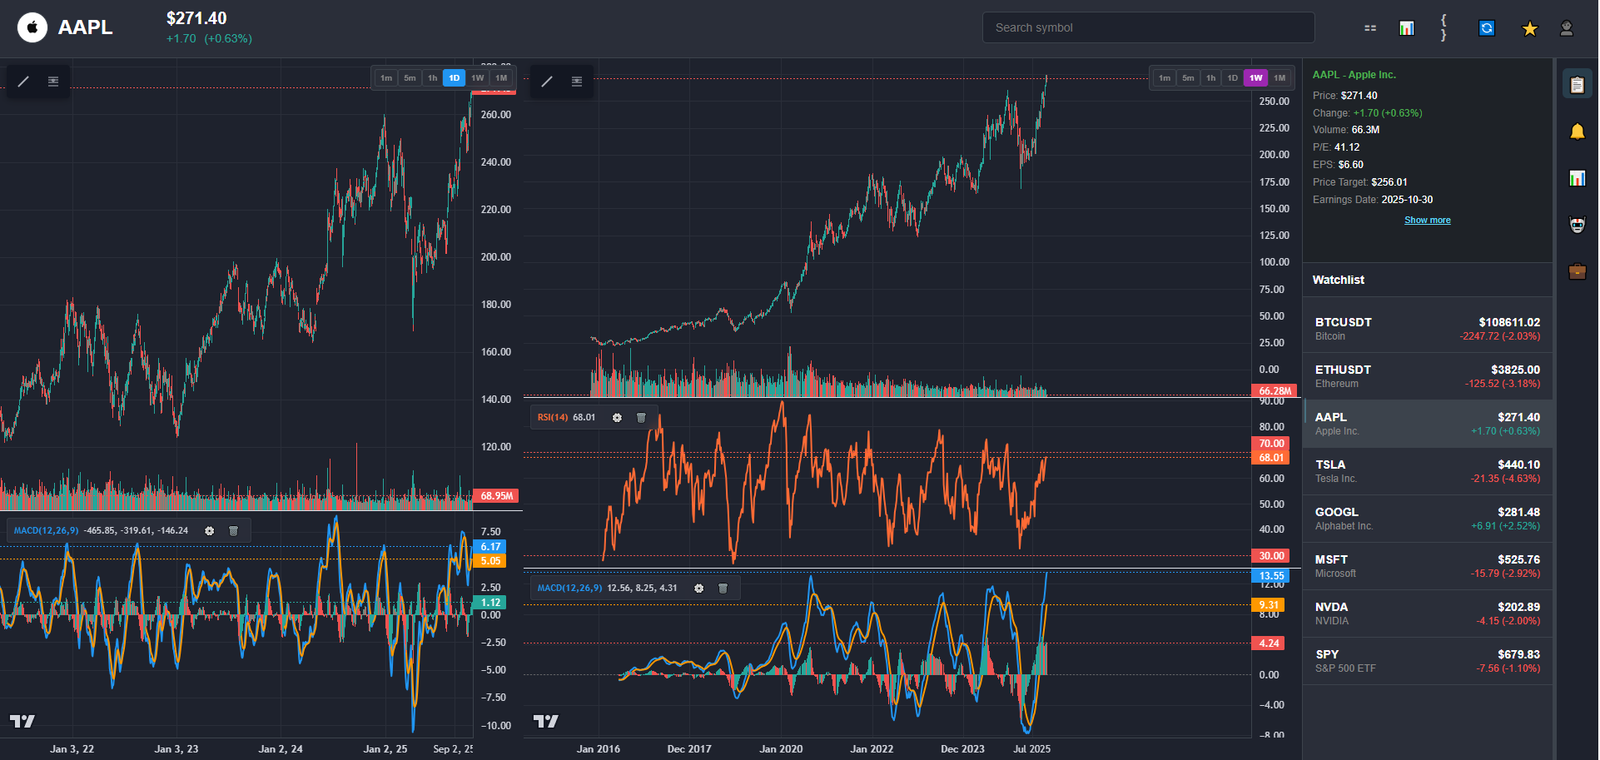
Task: Delete the RSI(14) indicator with trash icon
Action: coord(641,418)
